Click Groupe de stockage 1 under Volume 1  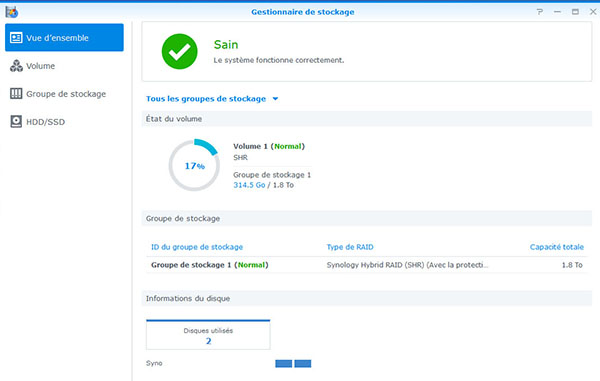272,175
